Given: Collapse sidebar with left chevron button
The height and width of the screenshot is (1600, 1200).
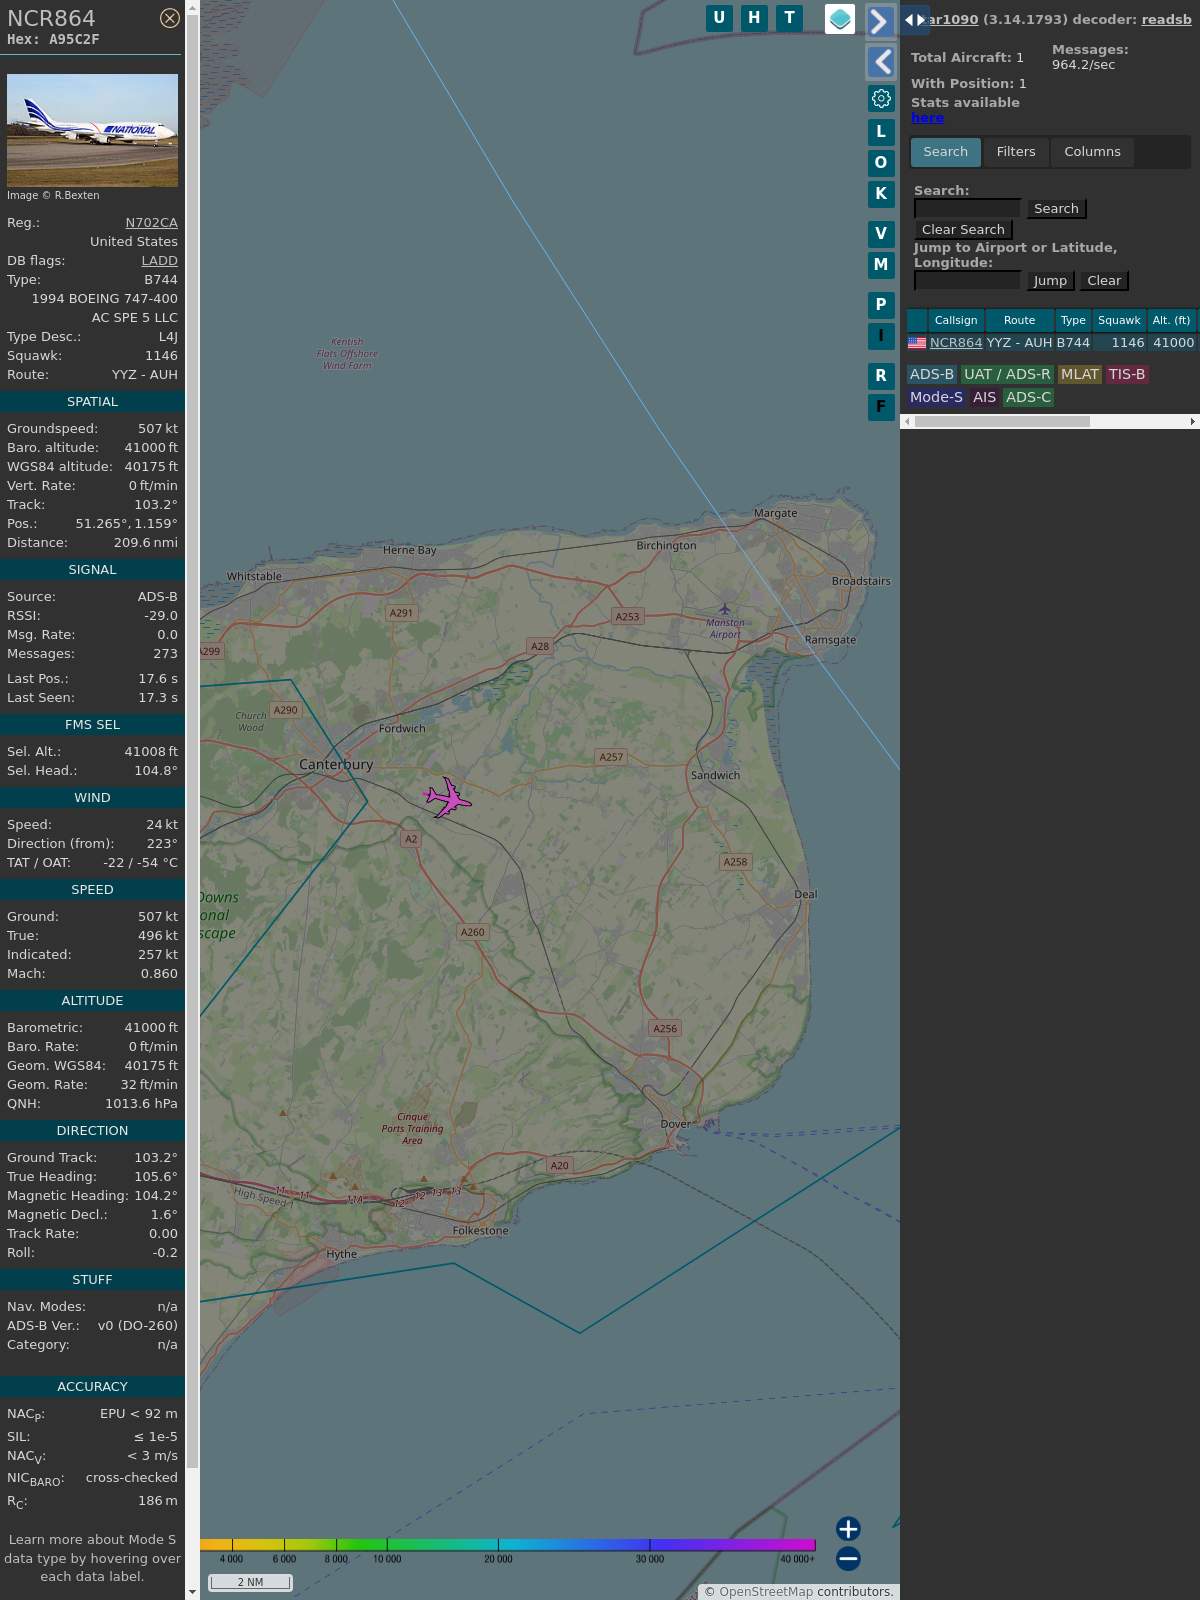Looking at the screenshot, I should pos(880,62).
